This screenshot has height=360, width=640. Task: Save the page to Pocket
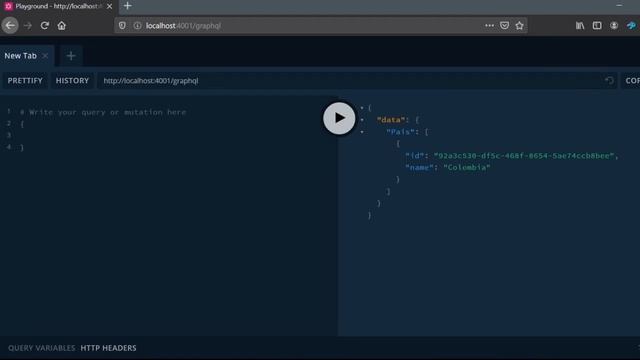[504, 25]
